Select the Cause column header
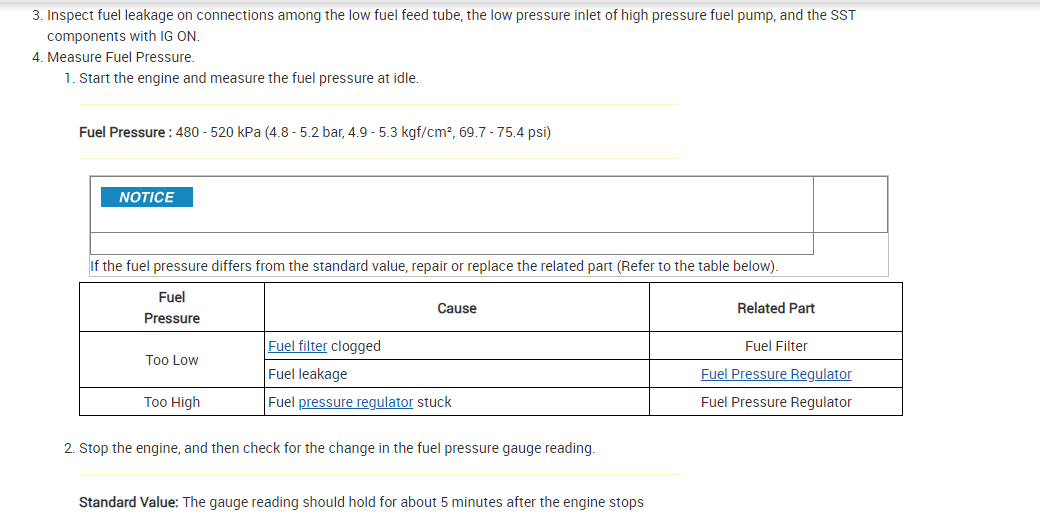Viewport: 1040px width, 526px height. point(457,308)
